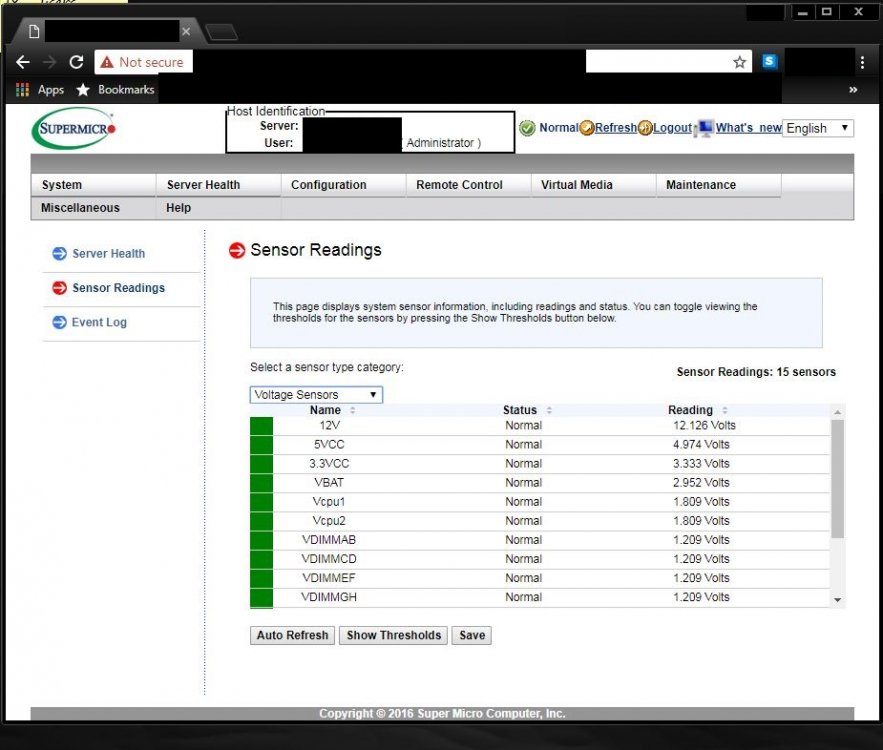Select the Vcpu2 sensor name

[329, 521]
